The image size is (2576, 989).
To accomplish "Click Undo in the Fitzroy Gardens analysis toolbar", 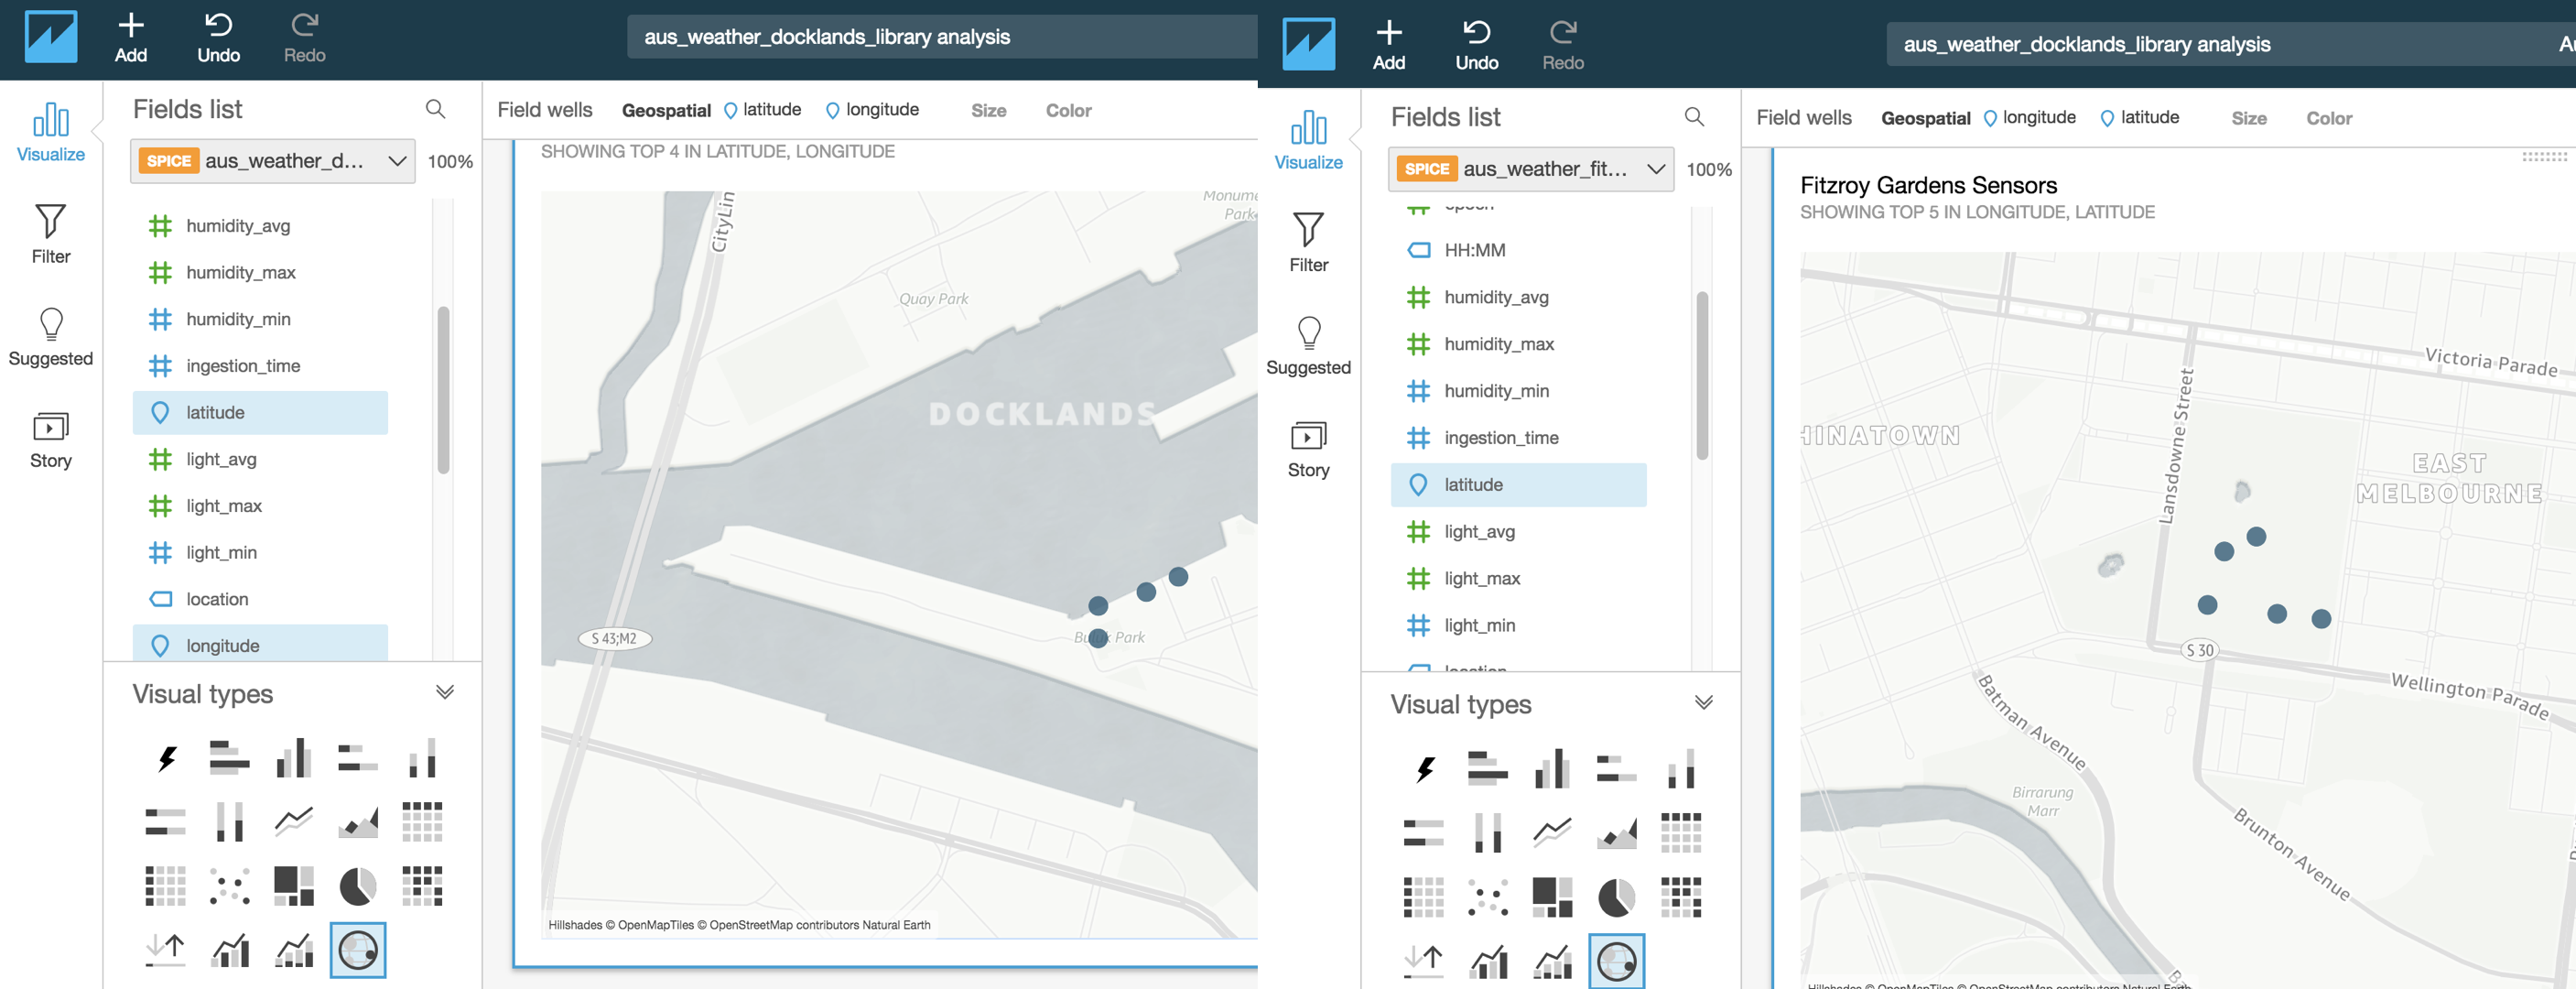I will [1476, 44].
